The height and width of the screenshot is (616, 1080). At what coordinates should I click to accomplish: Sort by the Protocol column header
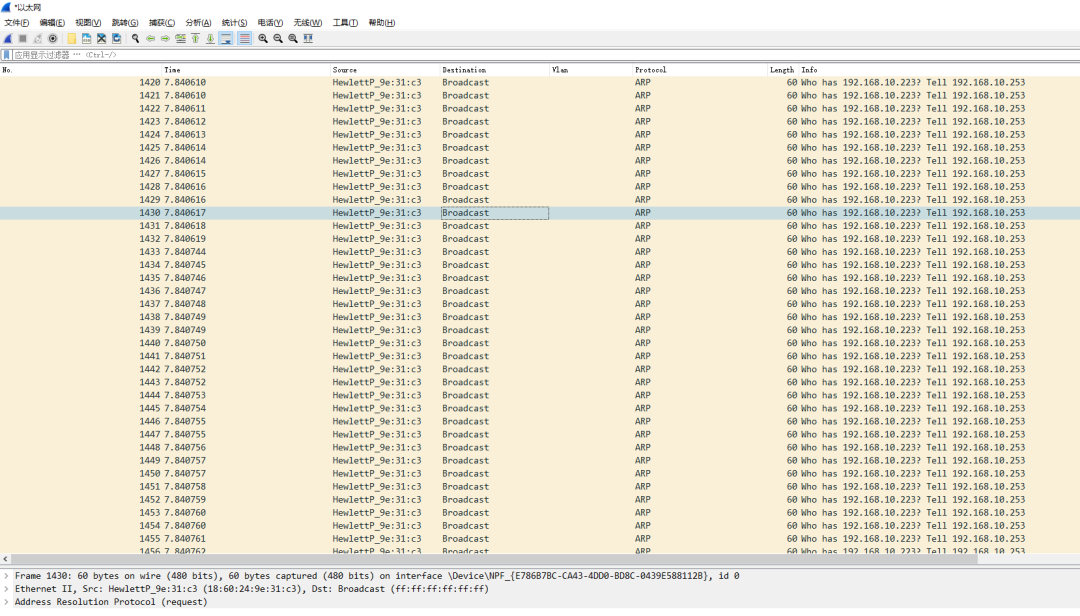coord(700,70)
